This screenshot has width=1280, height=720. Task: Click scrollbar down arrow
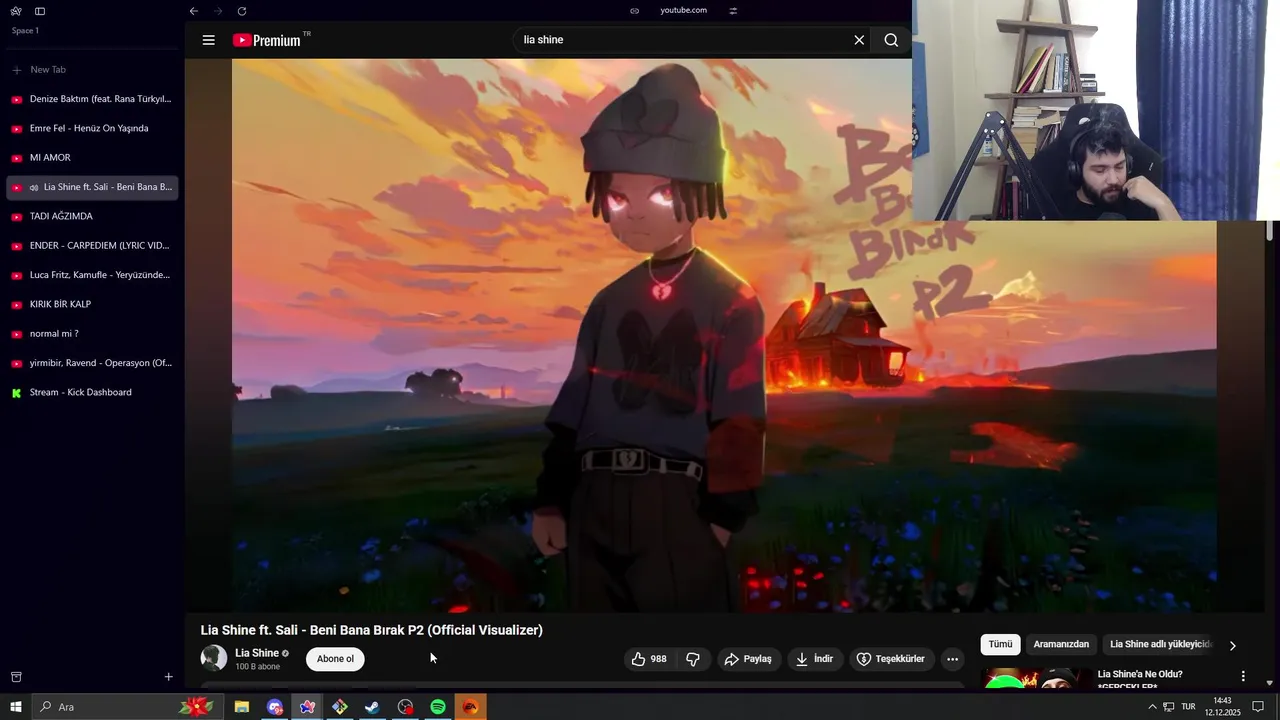pyautogui.click(x=1270, y=684)
